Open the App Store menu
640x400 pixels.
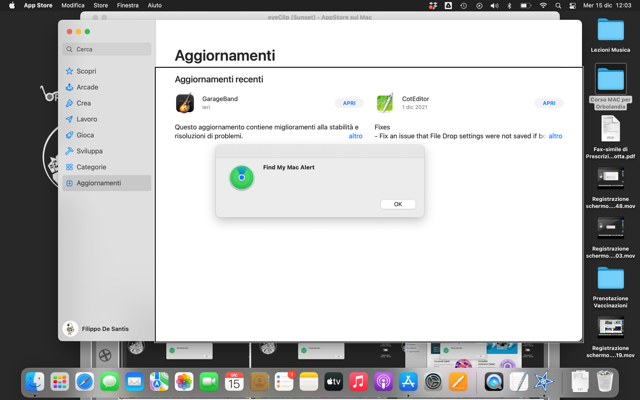38,5
